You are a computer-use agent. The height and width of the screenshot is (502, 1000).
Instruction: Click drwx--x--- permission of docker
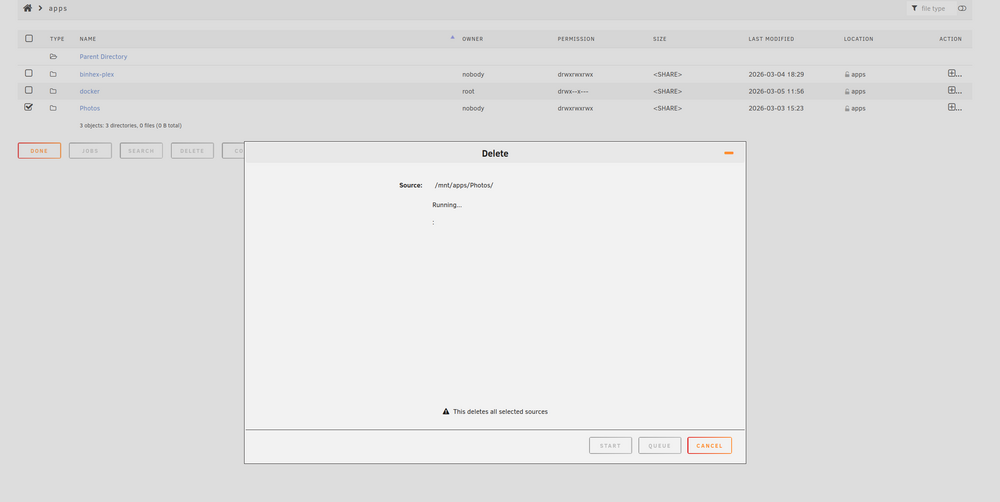(573, 91)
